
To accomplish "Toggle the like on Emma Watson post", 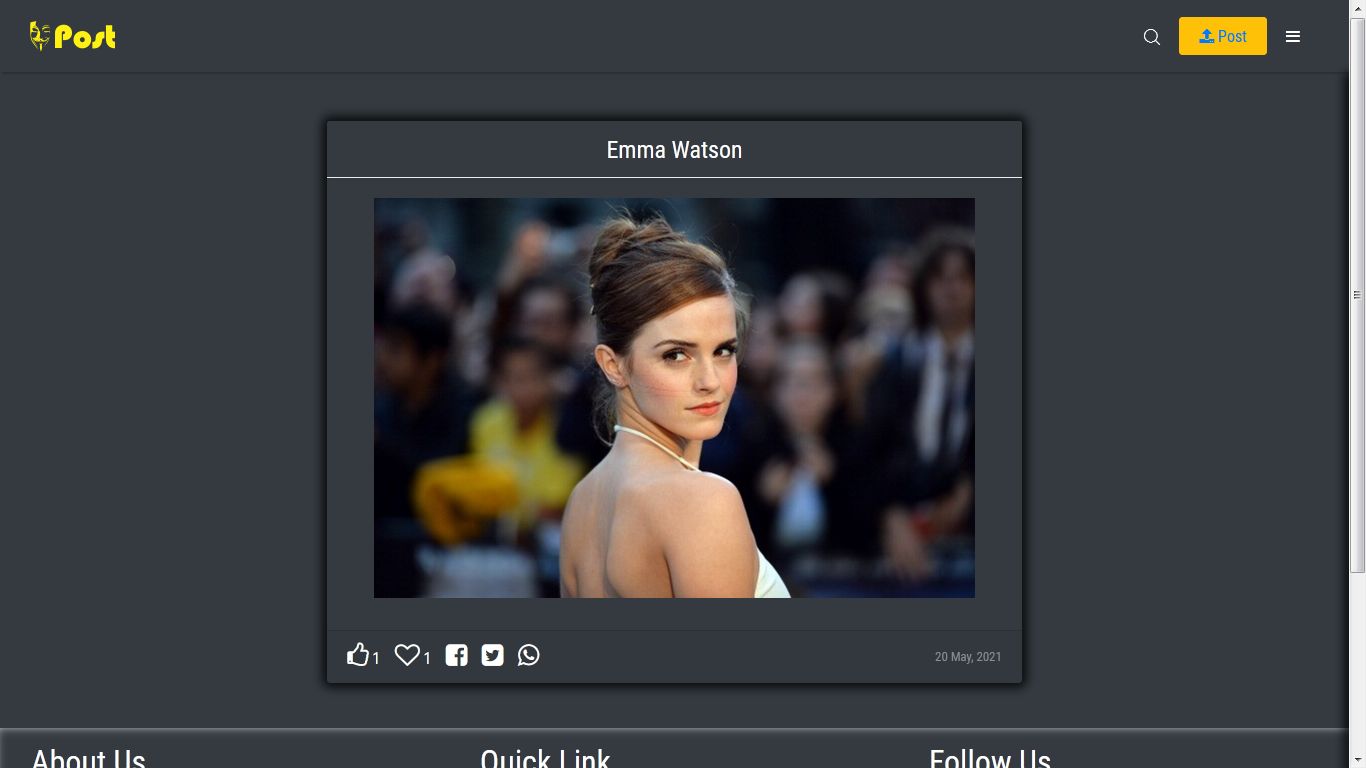I will click(358, 654).
